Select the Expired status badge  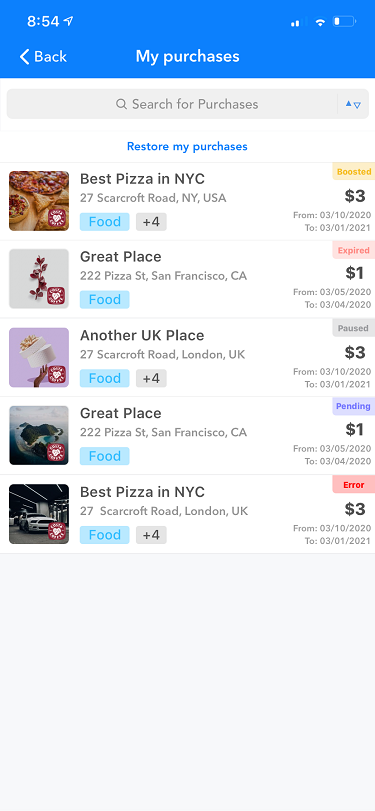[354, 250]
